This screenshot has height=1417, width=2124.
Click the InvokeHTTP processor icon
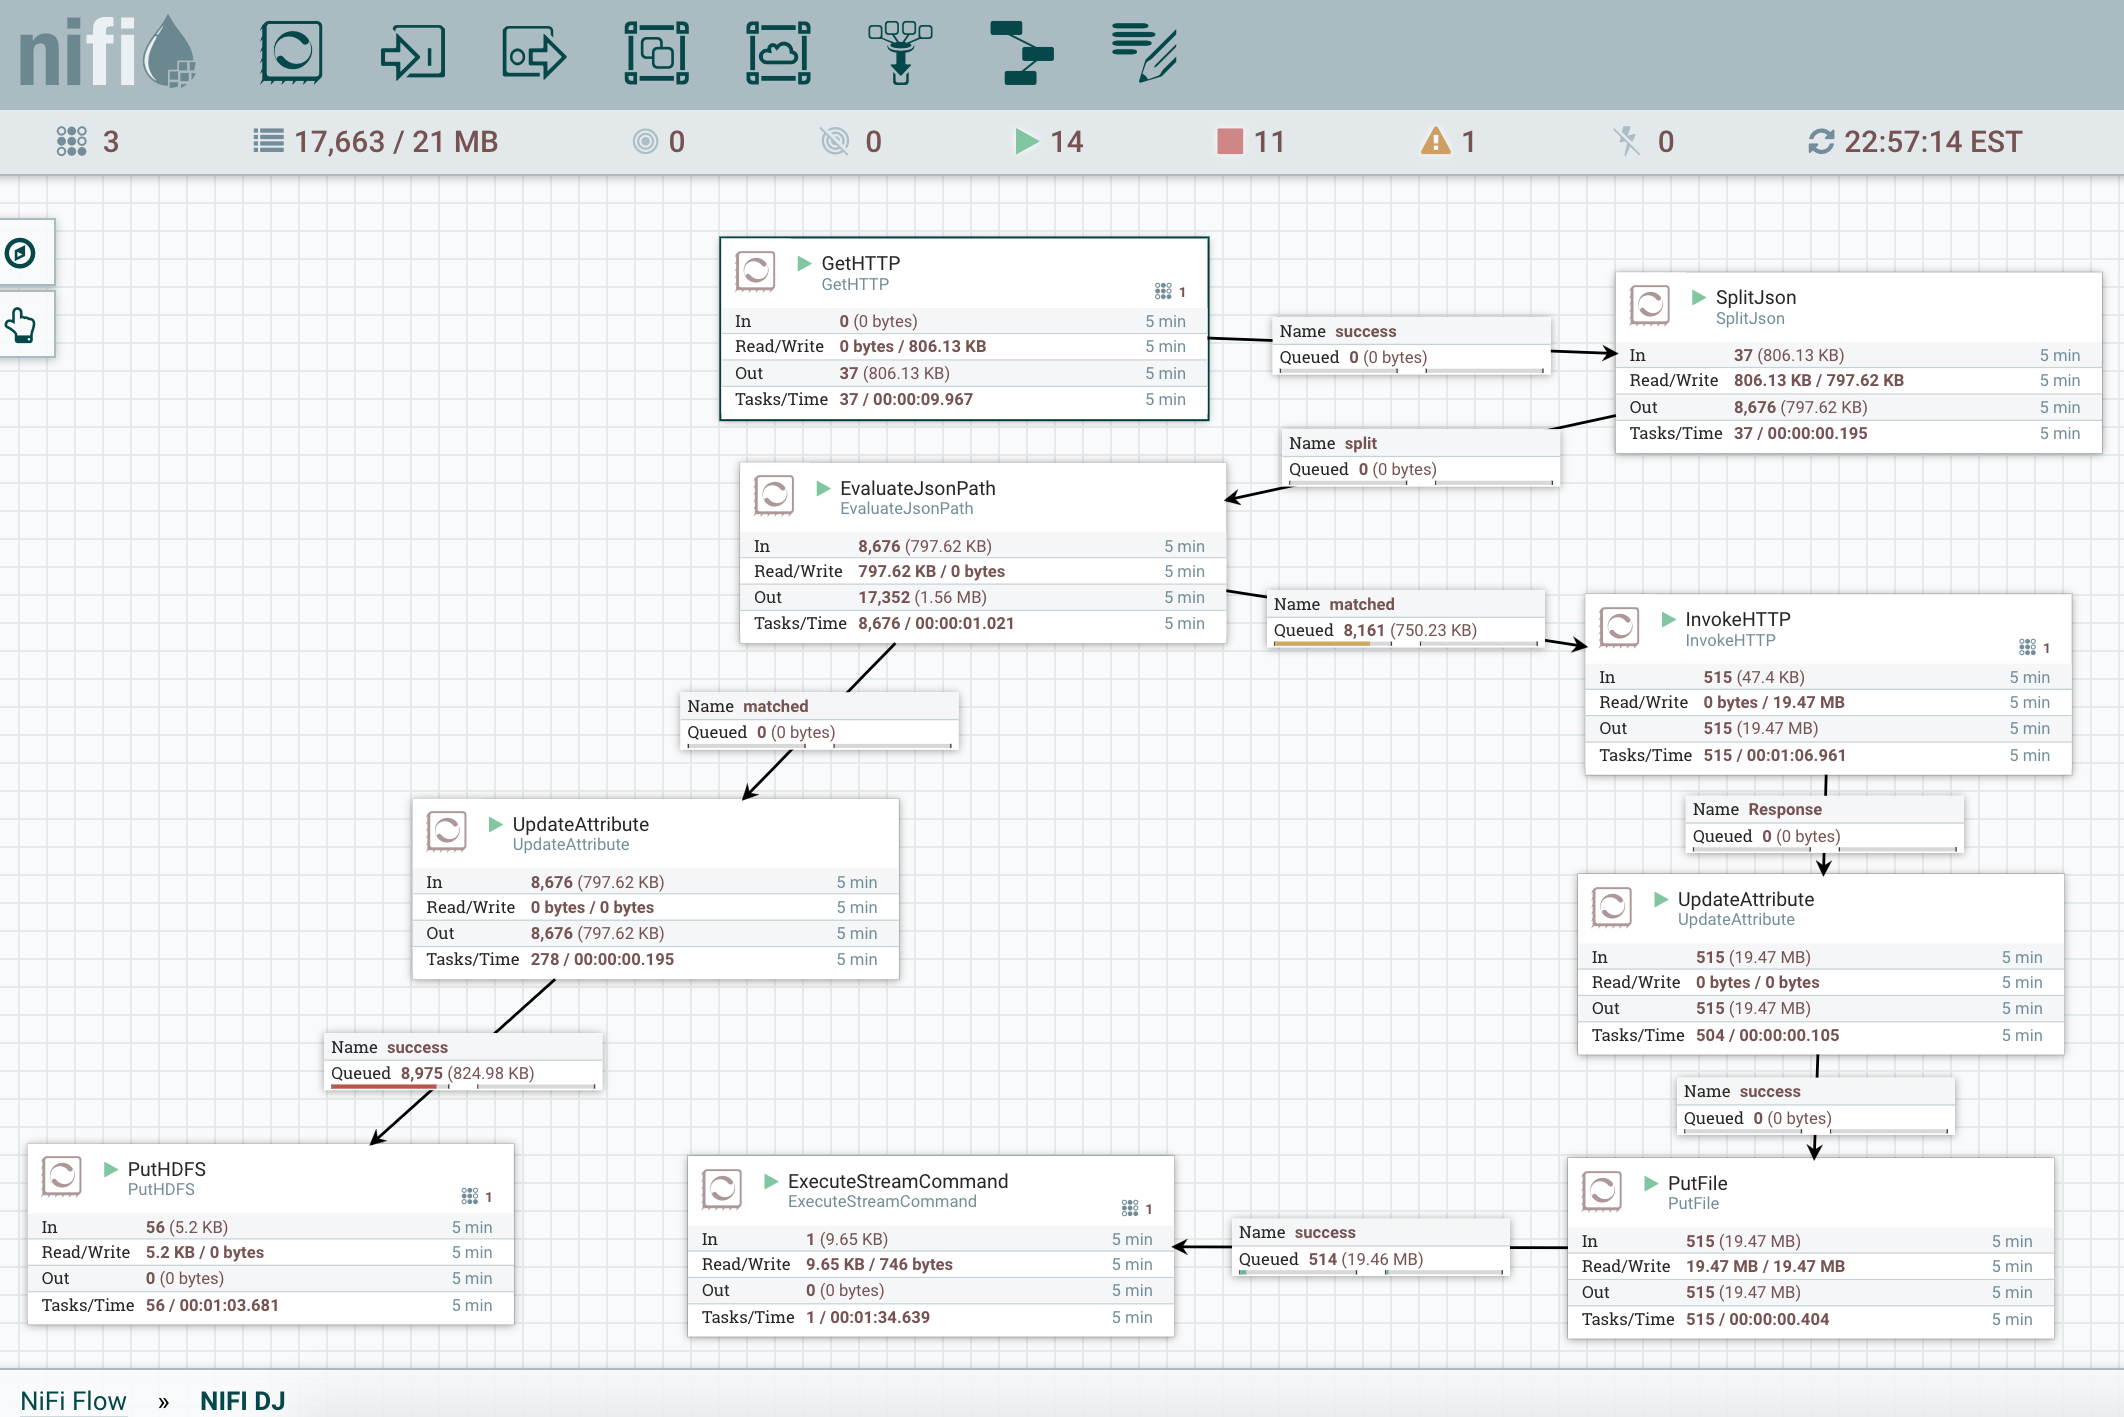click(x=1619, y=627)
